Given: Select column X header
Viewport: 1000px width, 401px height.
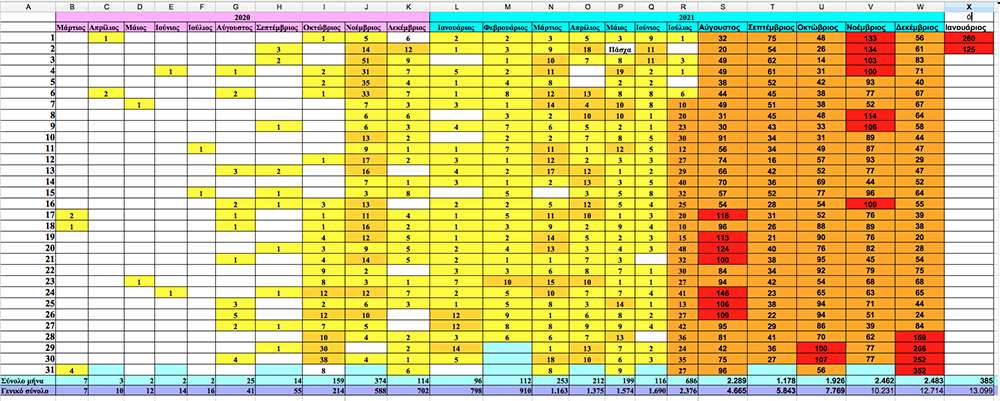Looking at the screenshot, I should pyautogui.click(x=969, y=6).
